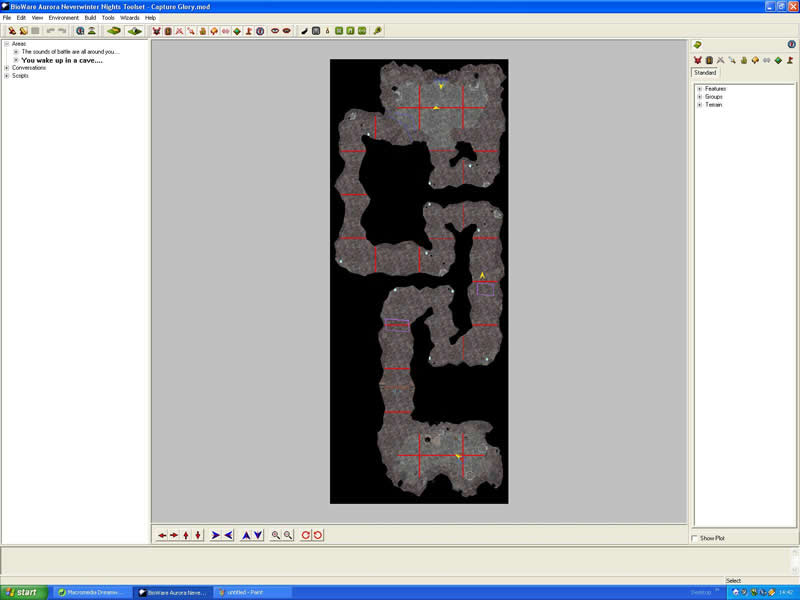
Task: Rotate view with first red circular arrow
Action: click(306, 535)
